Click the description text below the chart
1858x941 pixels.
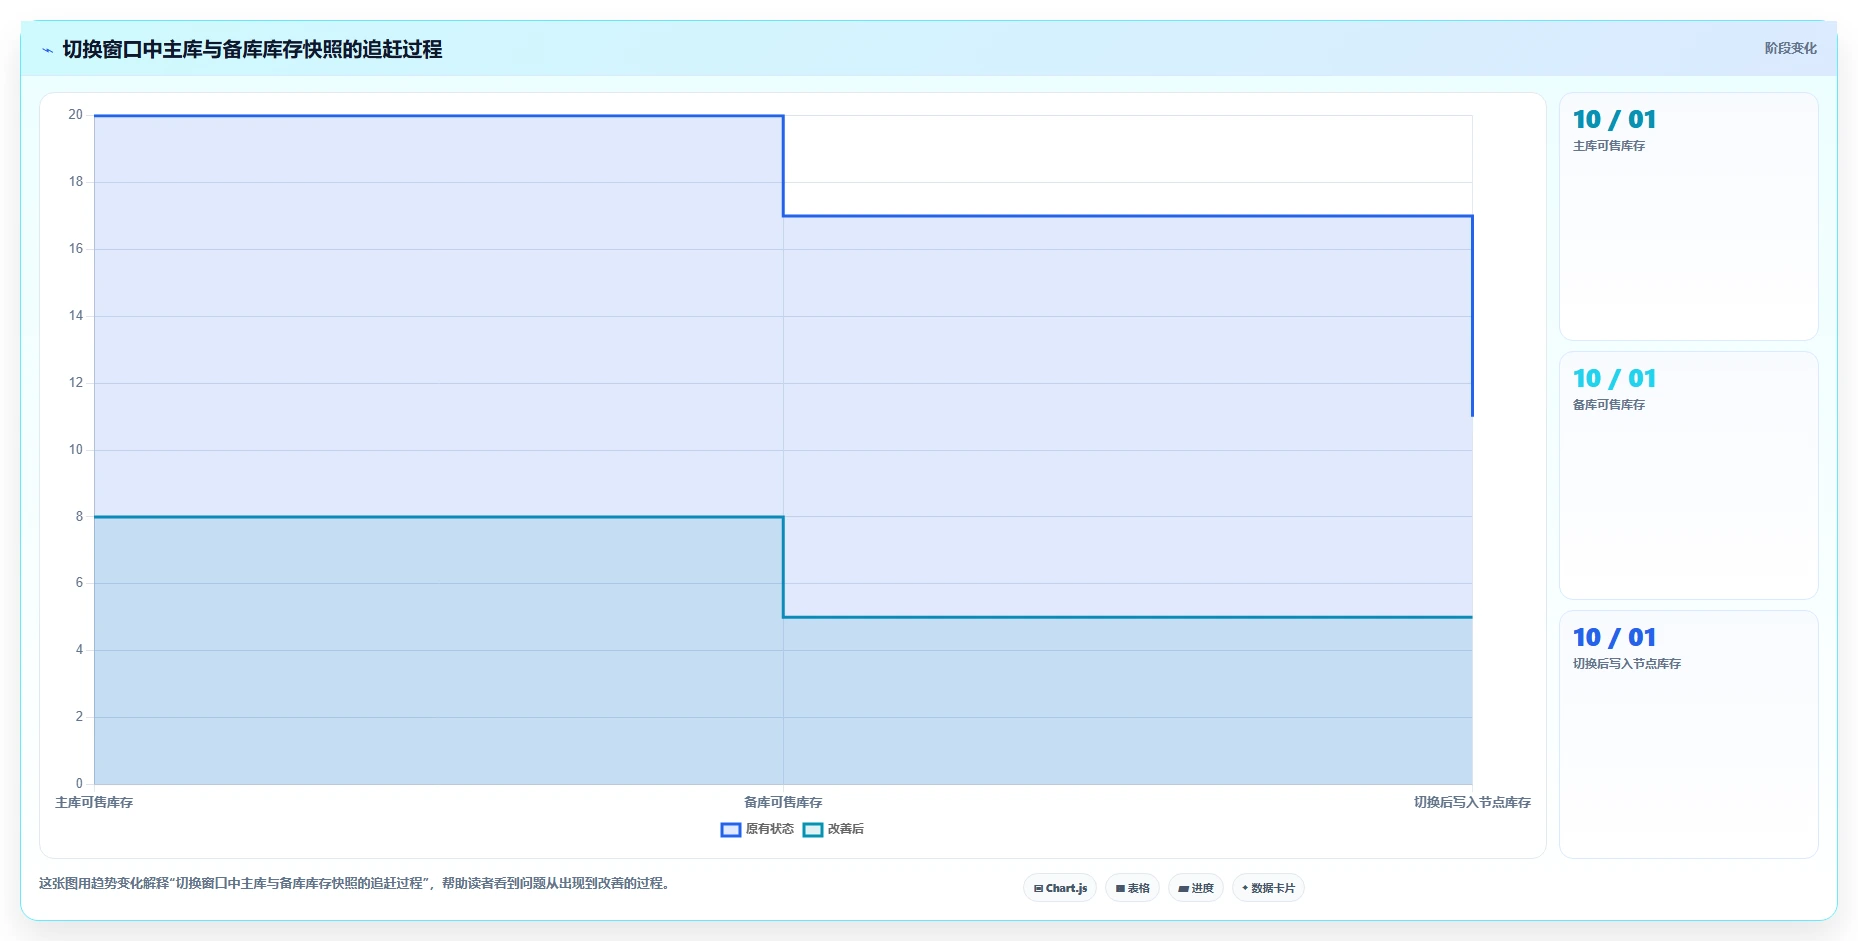[355, 884]
